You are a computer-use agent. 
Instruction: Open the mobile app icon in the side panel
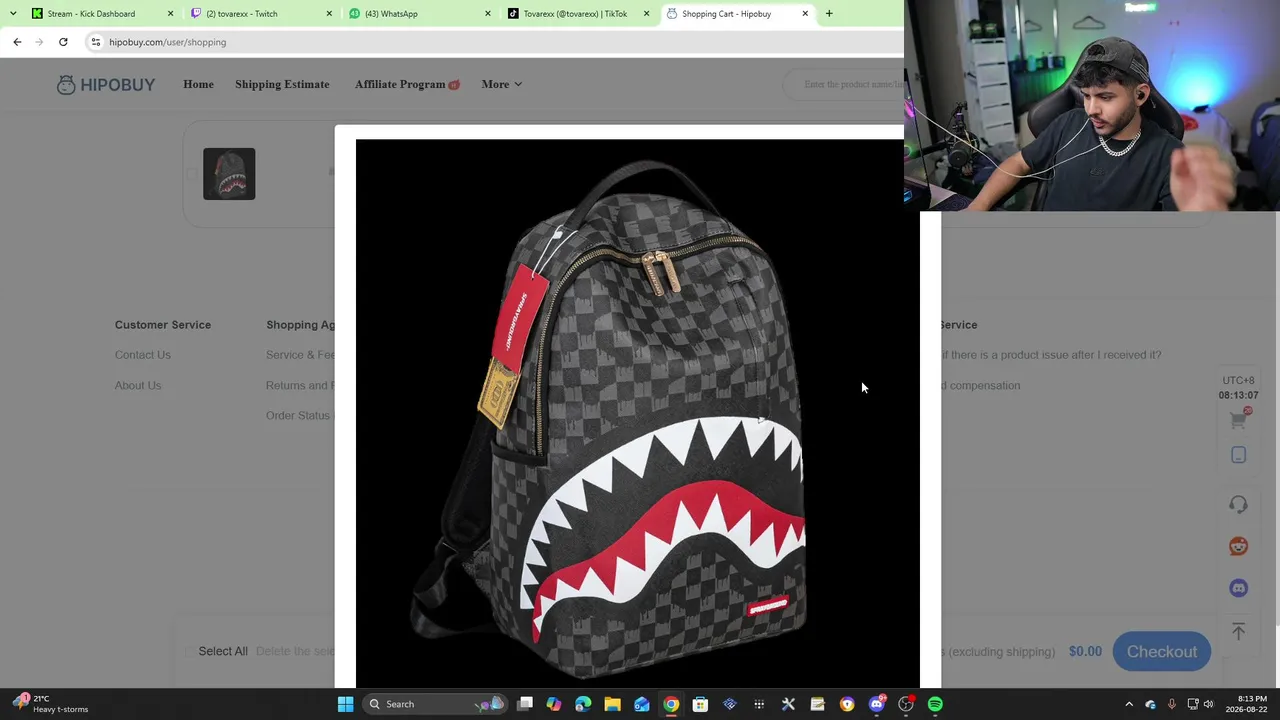(1238, 456)
